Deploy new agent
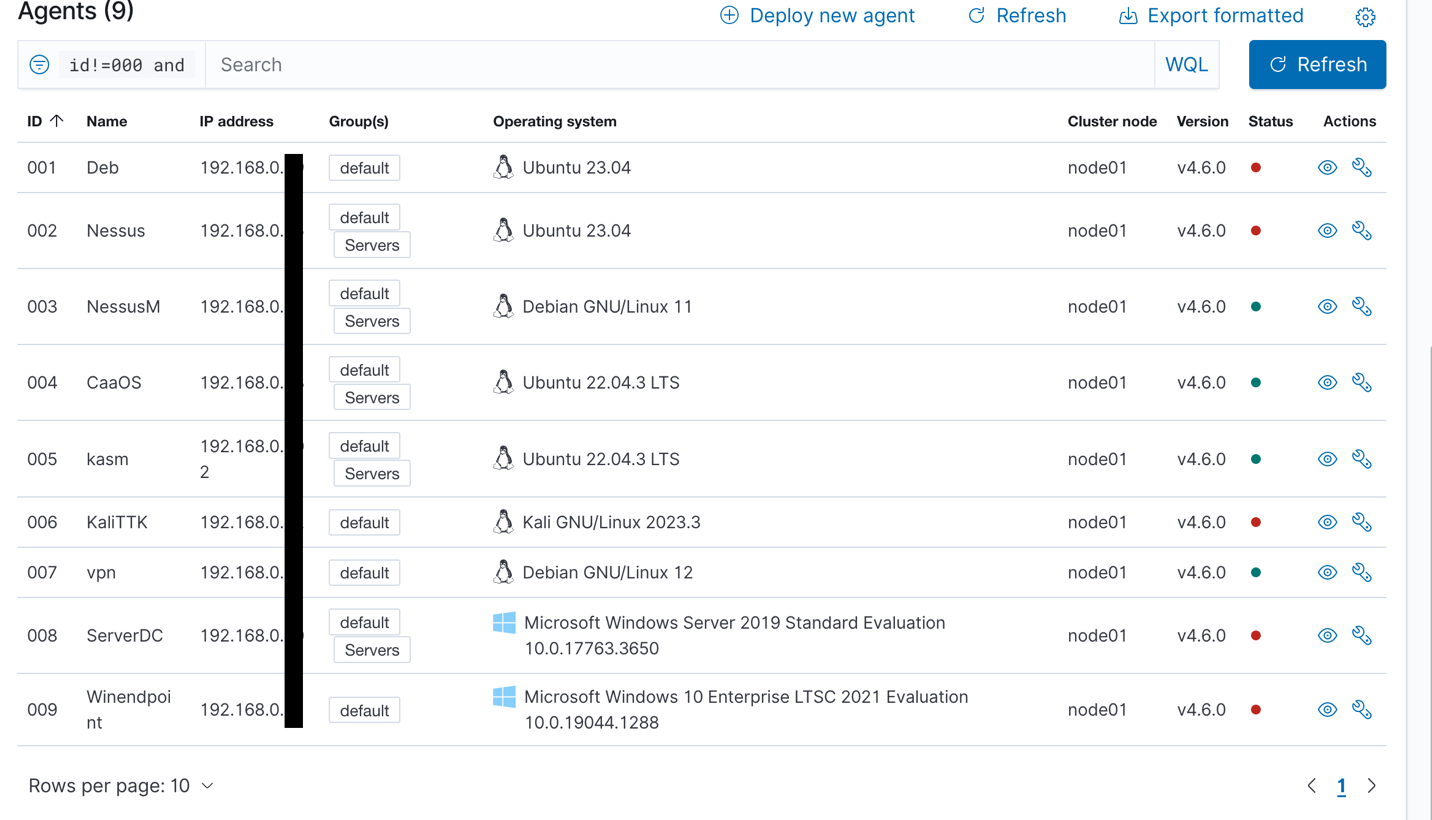This screenshot has width=1432, height=820. tap(817, 16)
